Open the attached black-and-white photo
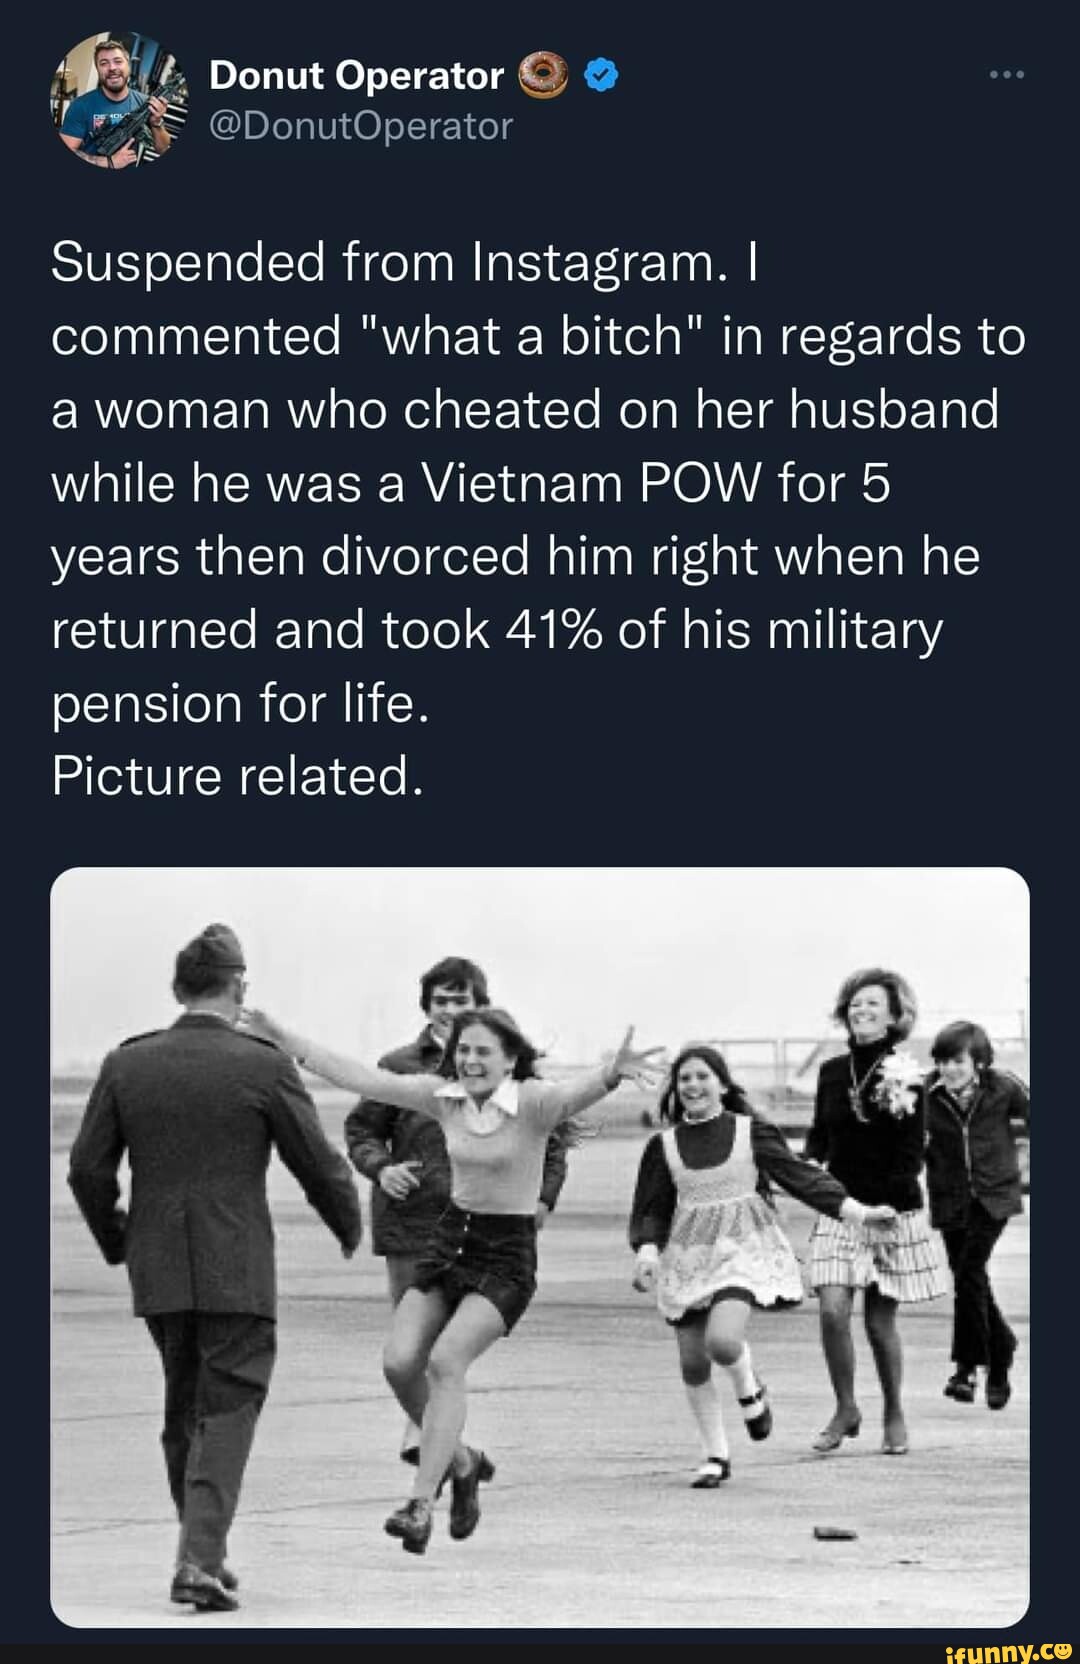Screen dimensions: 1080x1664 tap(540, 1247)
